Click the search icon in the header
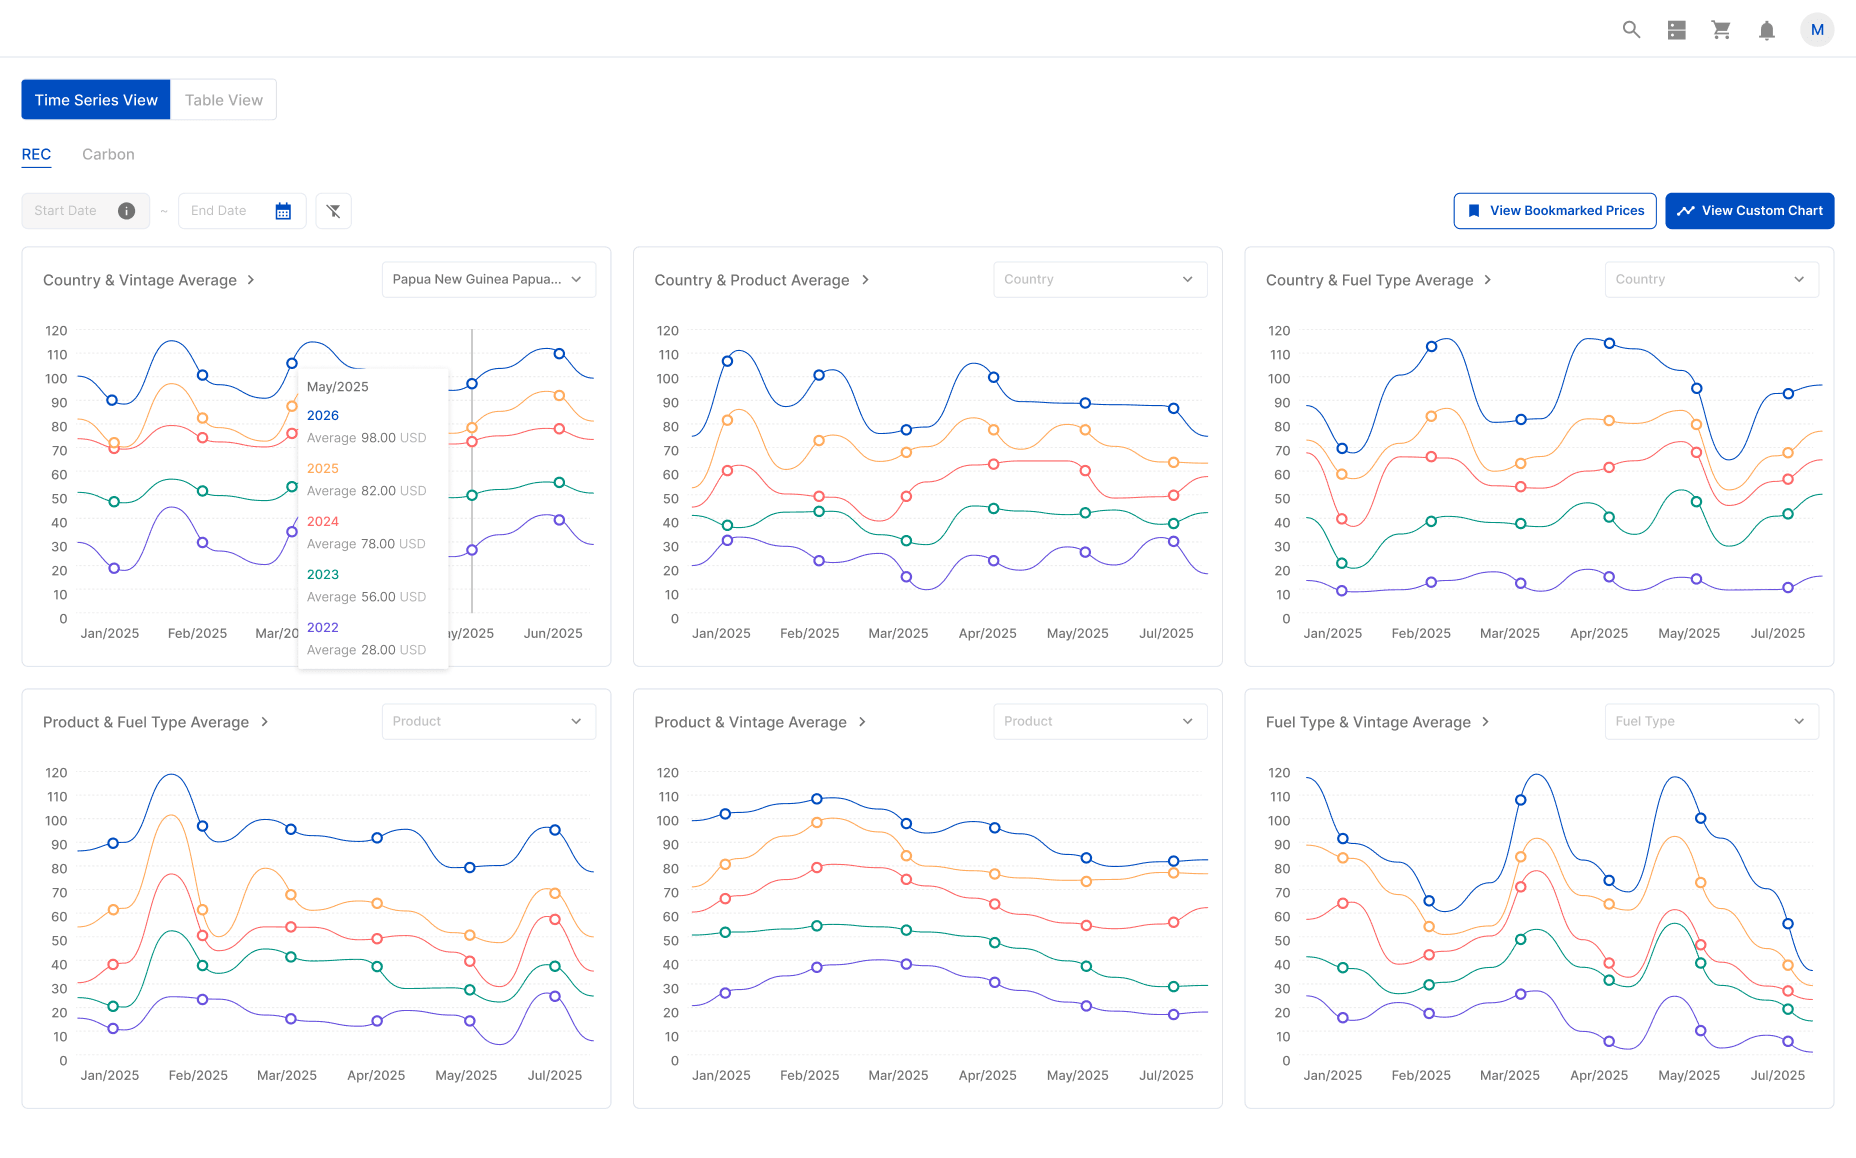 1631,29
